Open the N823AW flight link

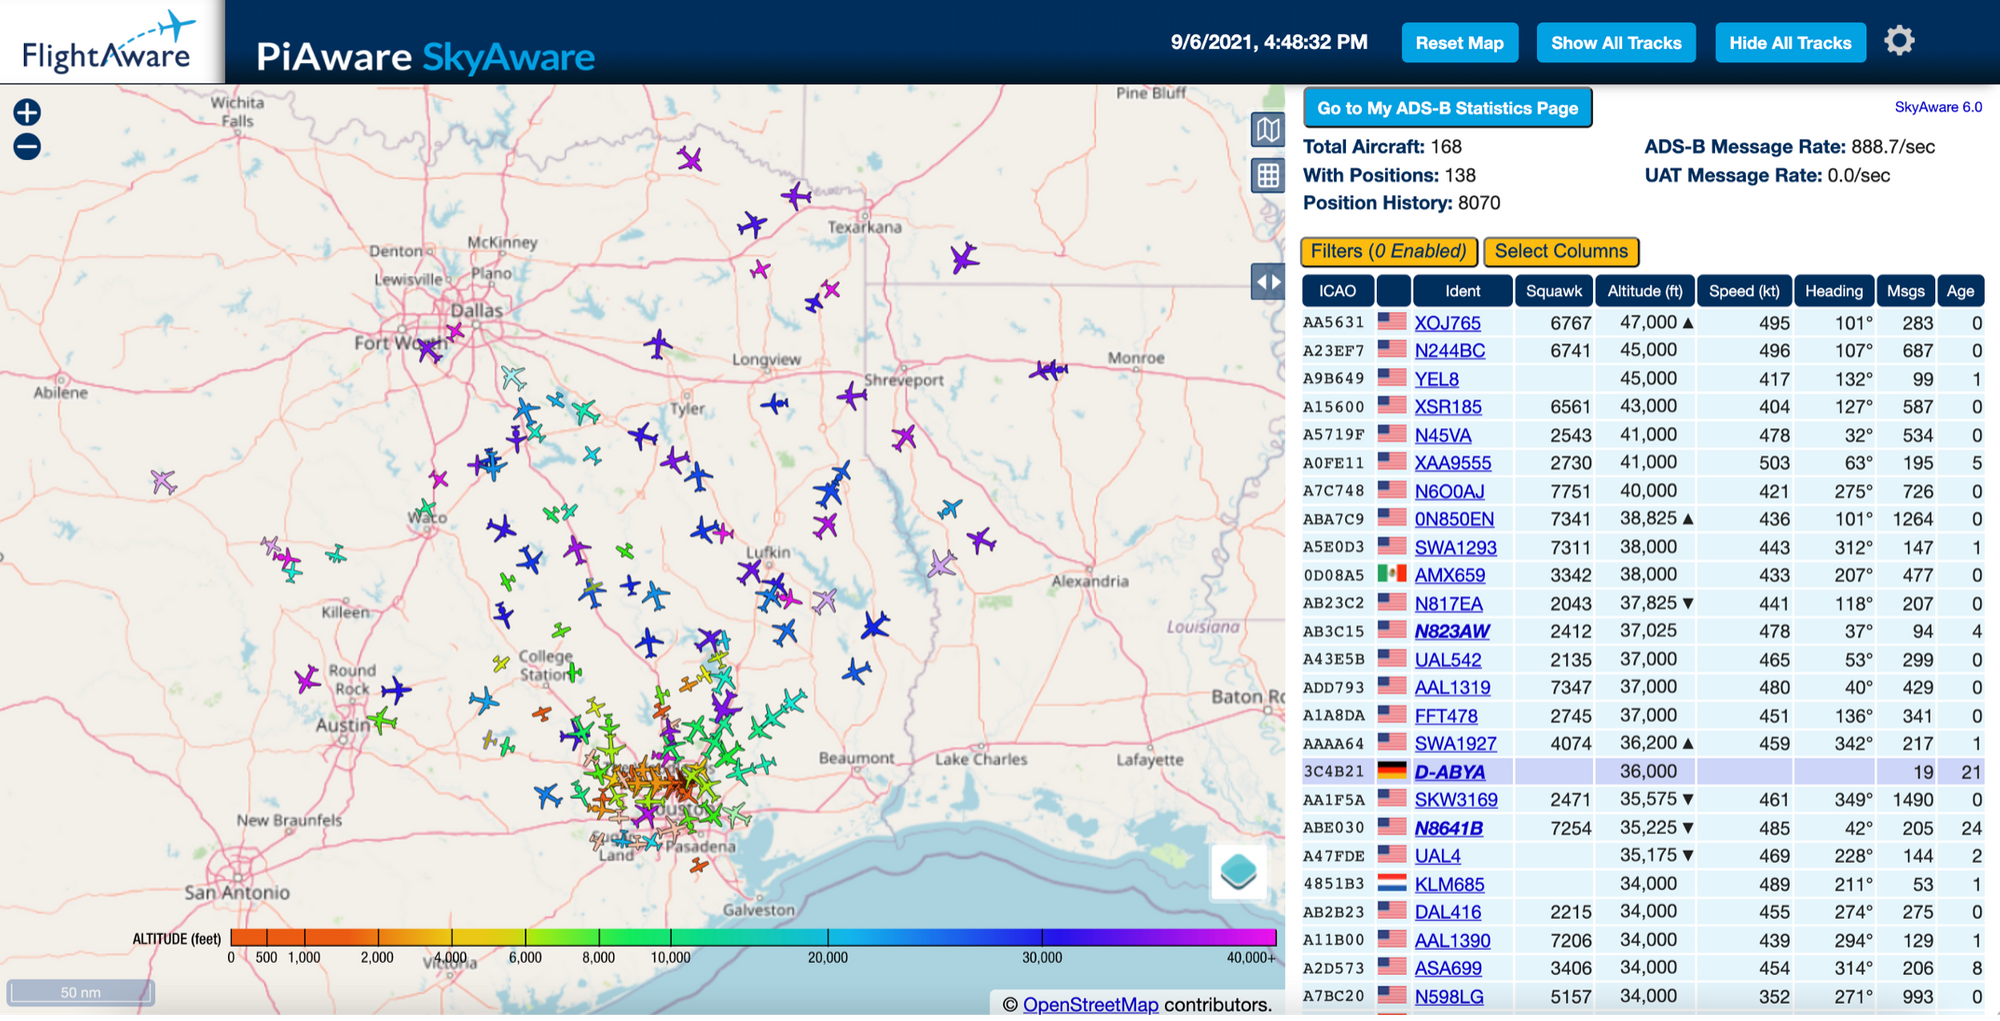(1452, 631)
